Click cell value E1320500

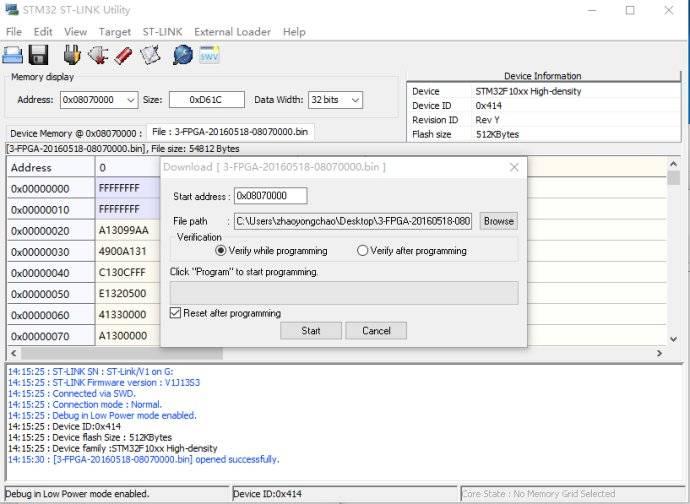click(x=122, y=294)
